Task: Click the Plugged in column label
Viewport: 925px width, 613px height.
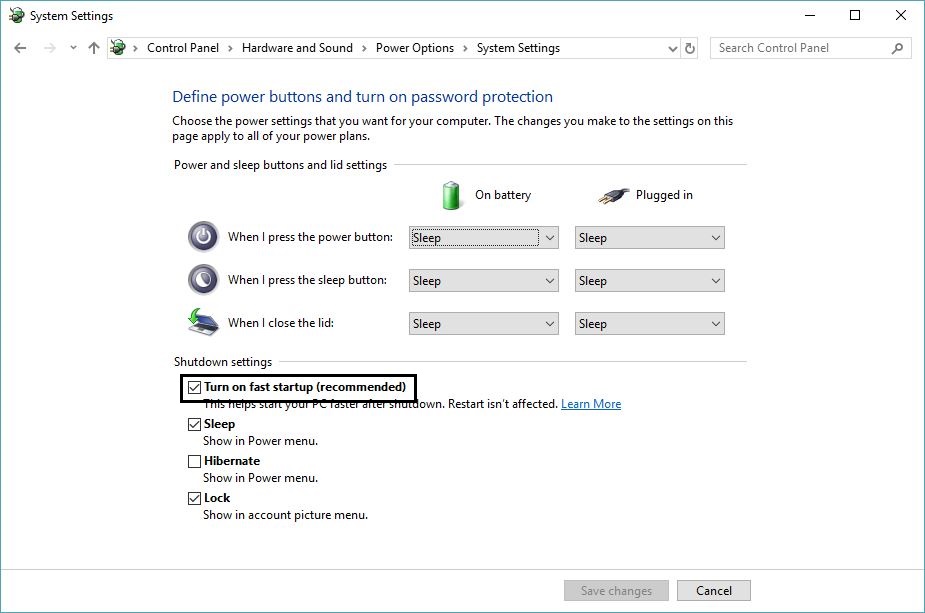Action: [x=664, y=195]
